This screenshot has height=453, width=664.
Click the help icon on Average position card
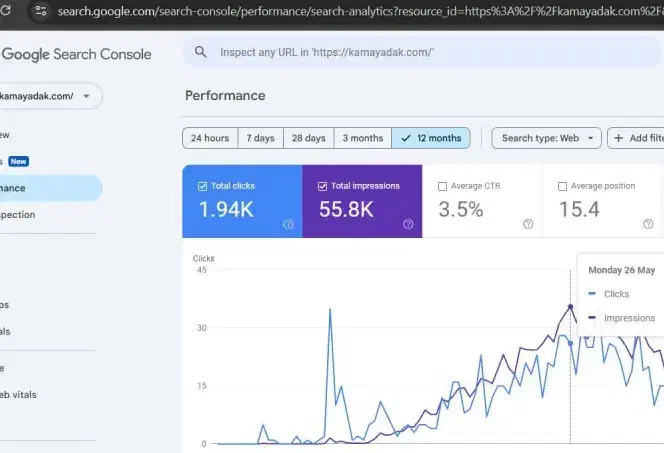point(647,224)
